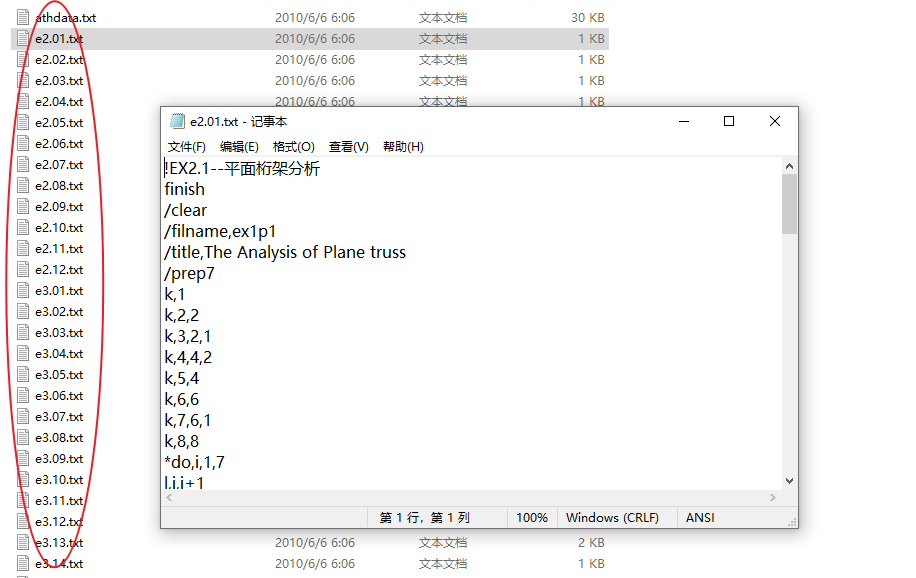The width and height of the screenshot is (916, 578).
Task: Click the horizontal scrollbar left arrow in Notepad
Action: (169, 497)
